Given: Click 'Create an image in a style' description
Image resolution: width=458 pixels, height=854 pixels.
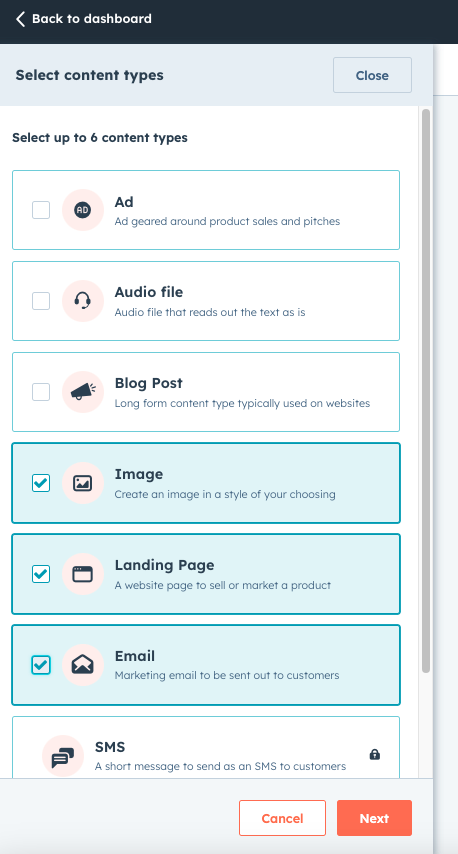Looking at the screenshot, I should (225, 495).
